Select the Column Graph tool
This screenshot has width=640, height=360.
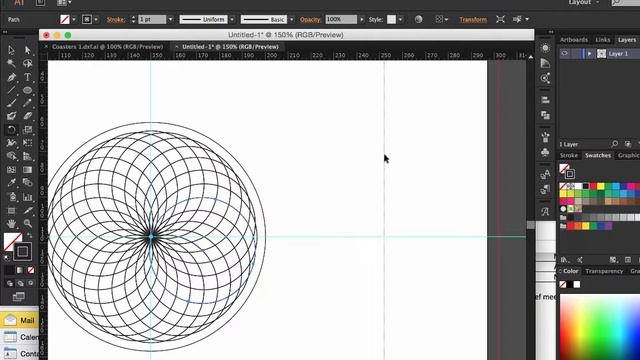[x=27, y=197]
